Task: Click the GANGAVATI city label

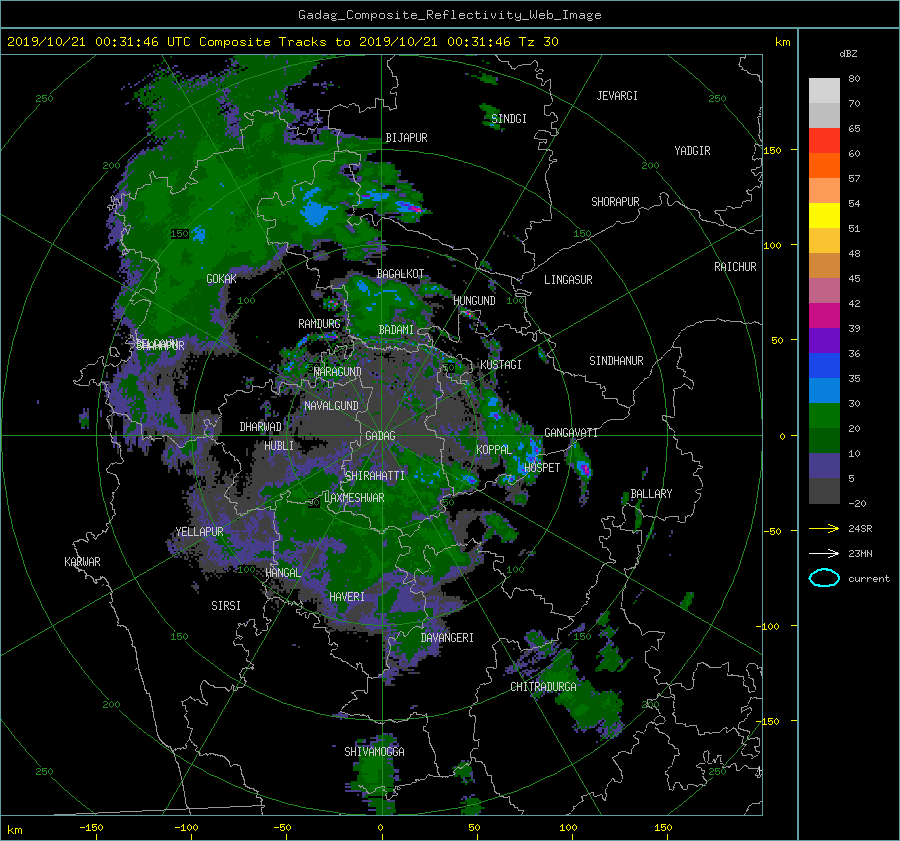Action: pyautogui.click(x=571, y=433)
